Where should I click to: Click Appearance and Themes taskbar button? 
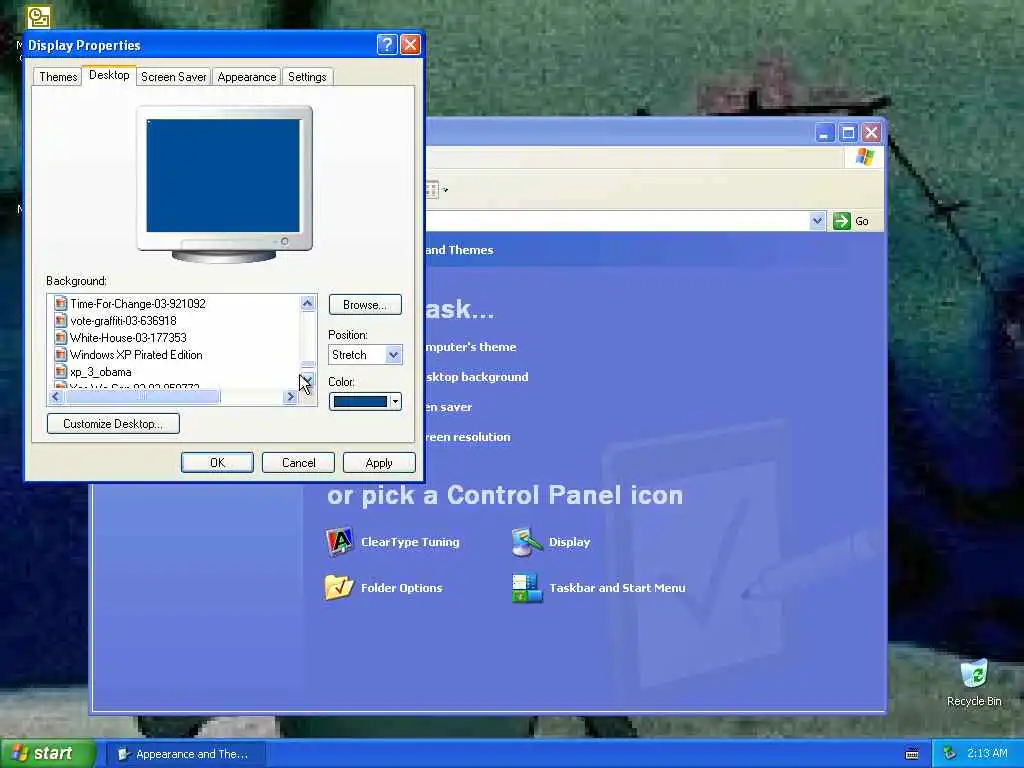[185, 754]
